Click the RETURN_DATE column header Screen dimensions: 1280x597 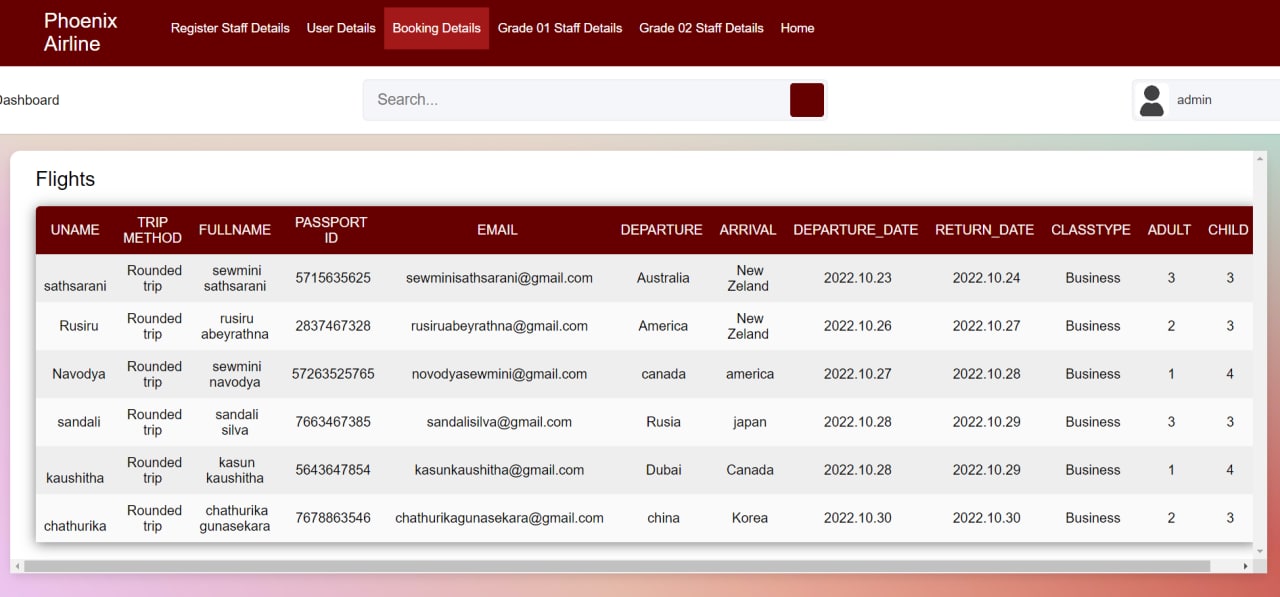(985, 230)
